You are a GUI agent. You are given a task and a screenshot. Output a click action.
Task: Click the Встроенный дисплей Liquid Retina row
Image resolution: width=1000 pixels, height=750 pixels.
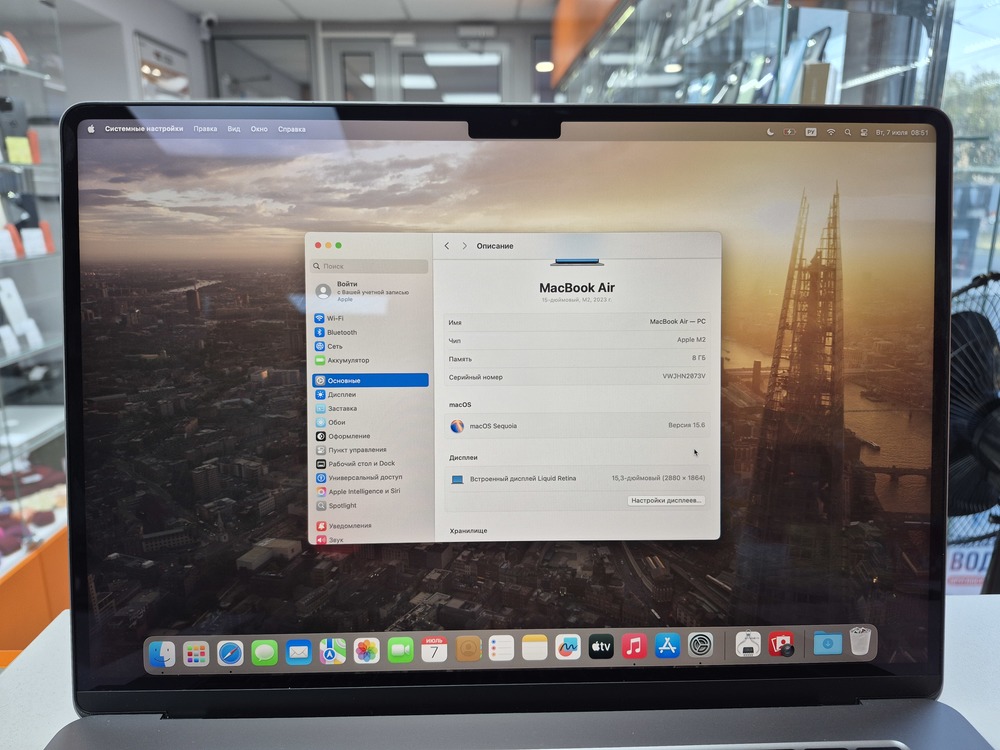click(x=577, y=478)
